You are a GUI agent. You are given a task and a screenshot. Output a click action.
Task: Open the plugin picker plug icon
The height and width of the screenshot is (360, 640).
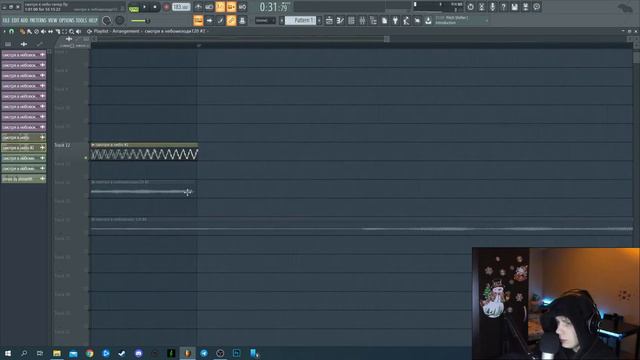pyautogui.click(x=395, y=20)
